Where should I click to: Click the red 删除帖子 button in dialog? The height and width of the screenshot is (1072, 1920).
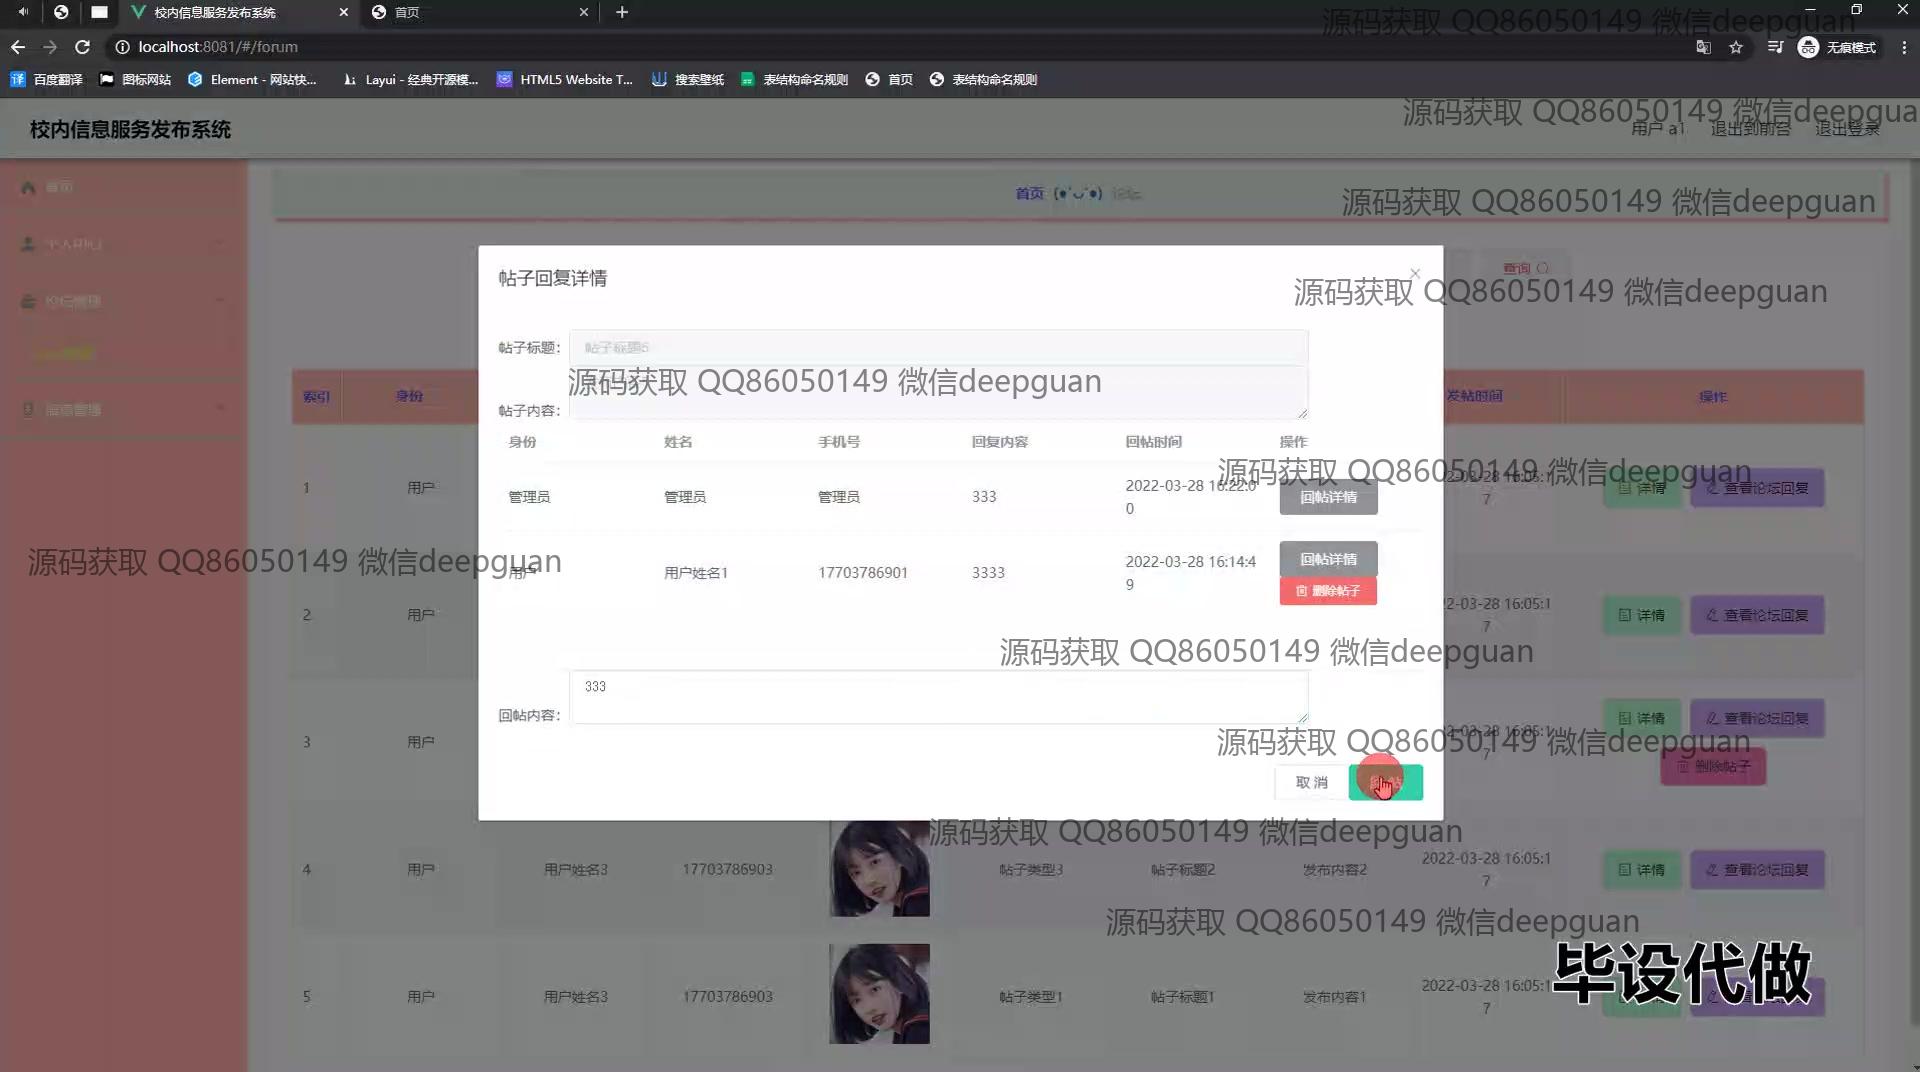(x=1328, y=591)
